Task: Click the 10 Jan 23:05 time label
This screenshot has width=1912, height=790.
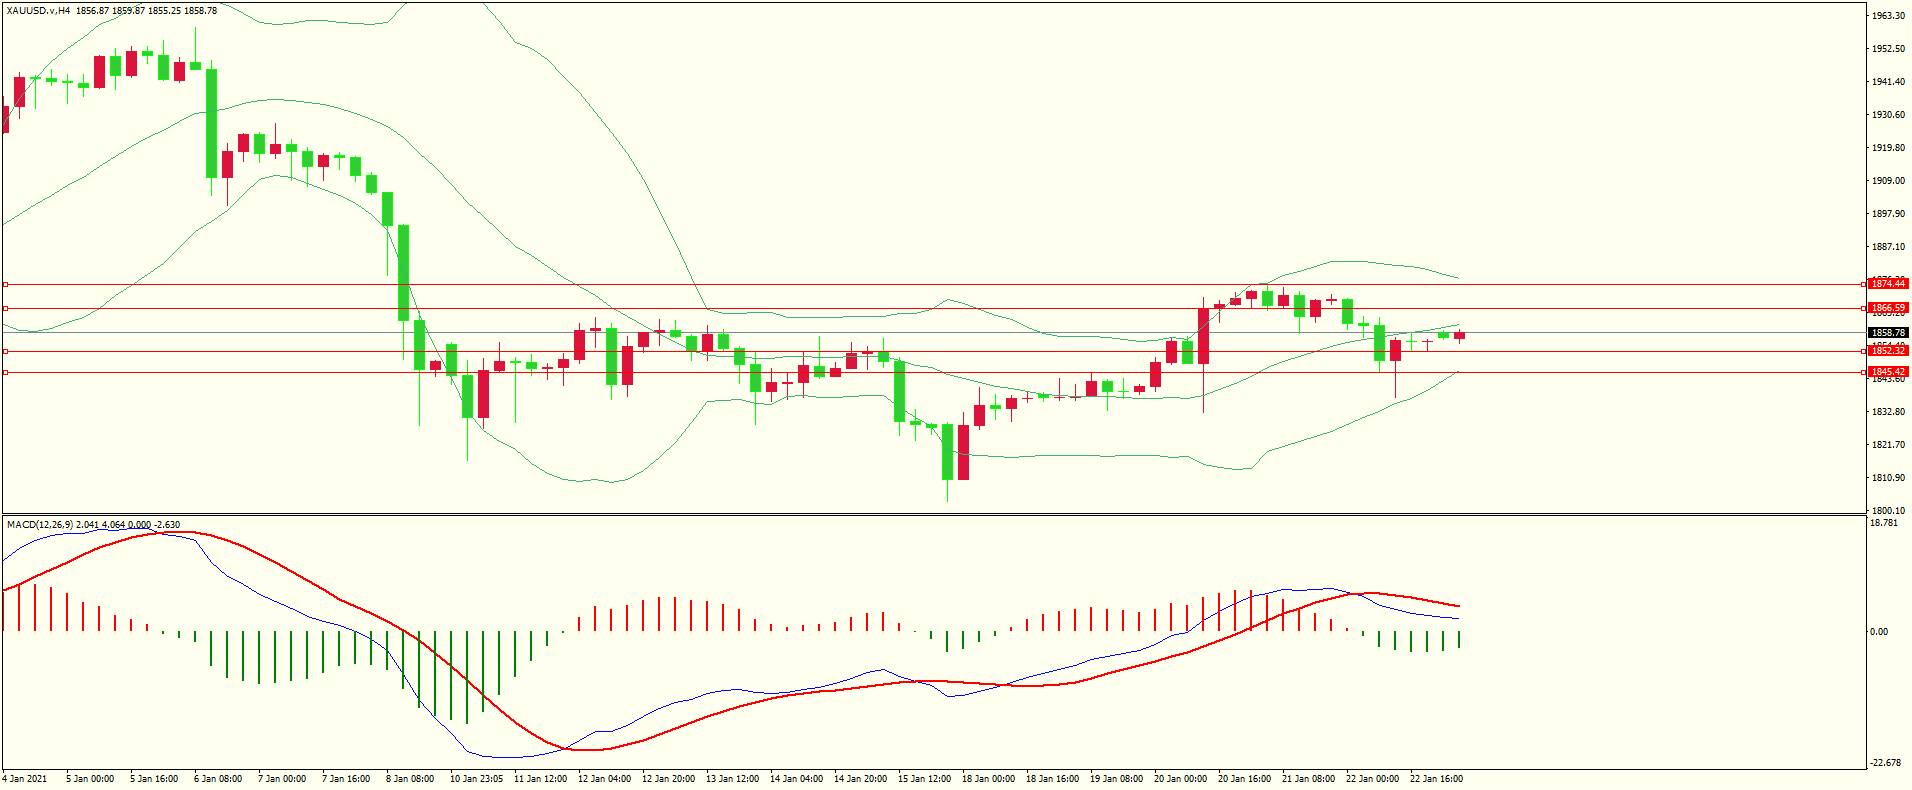Action: tap(476, 779)
